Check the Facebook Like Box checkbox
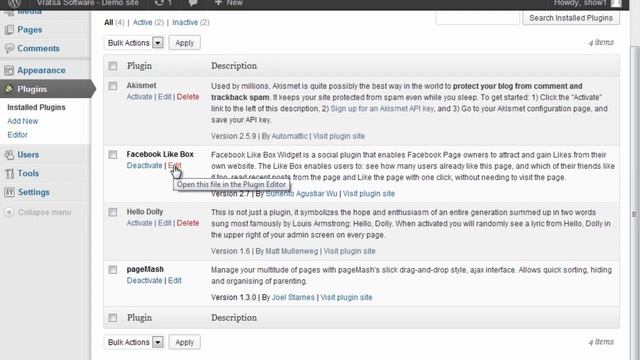640x360 pixels. tap(113, 155)
